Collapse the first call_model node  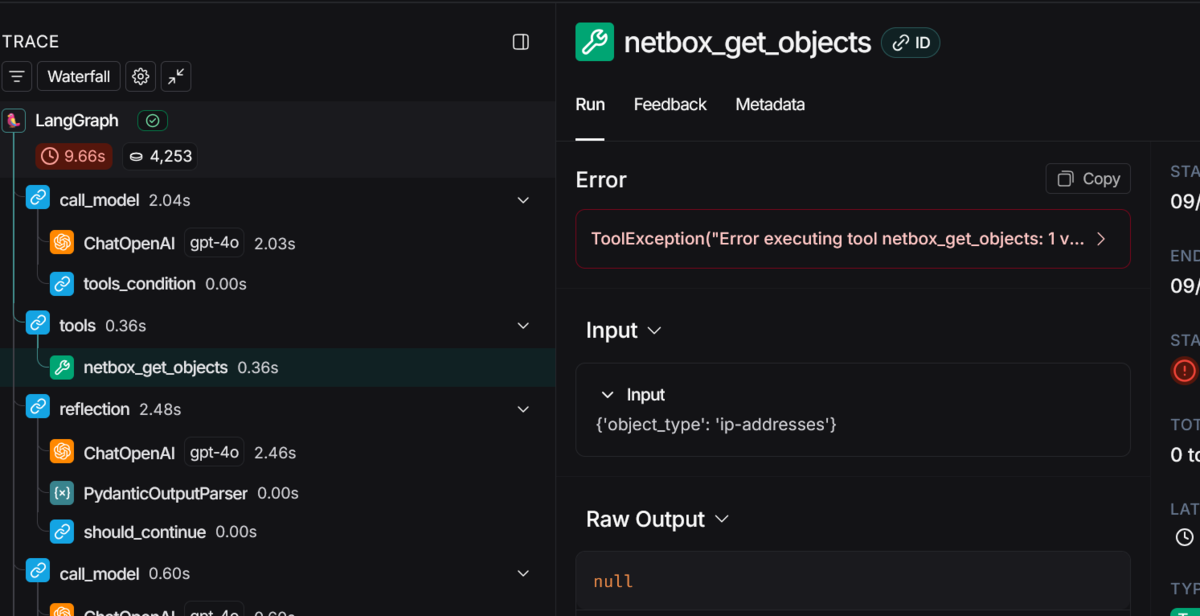523,200
